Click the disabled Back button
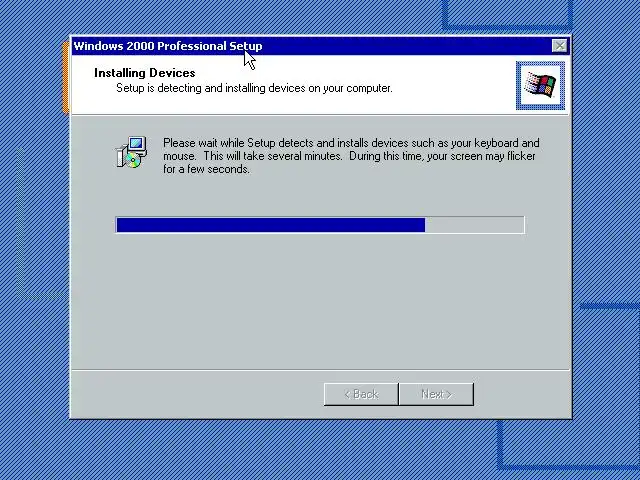Screen dimensions: 640x480 [361, 394]
